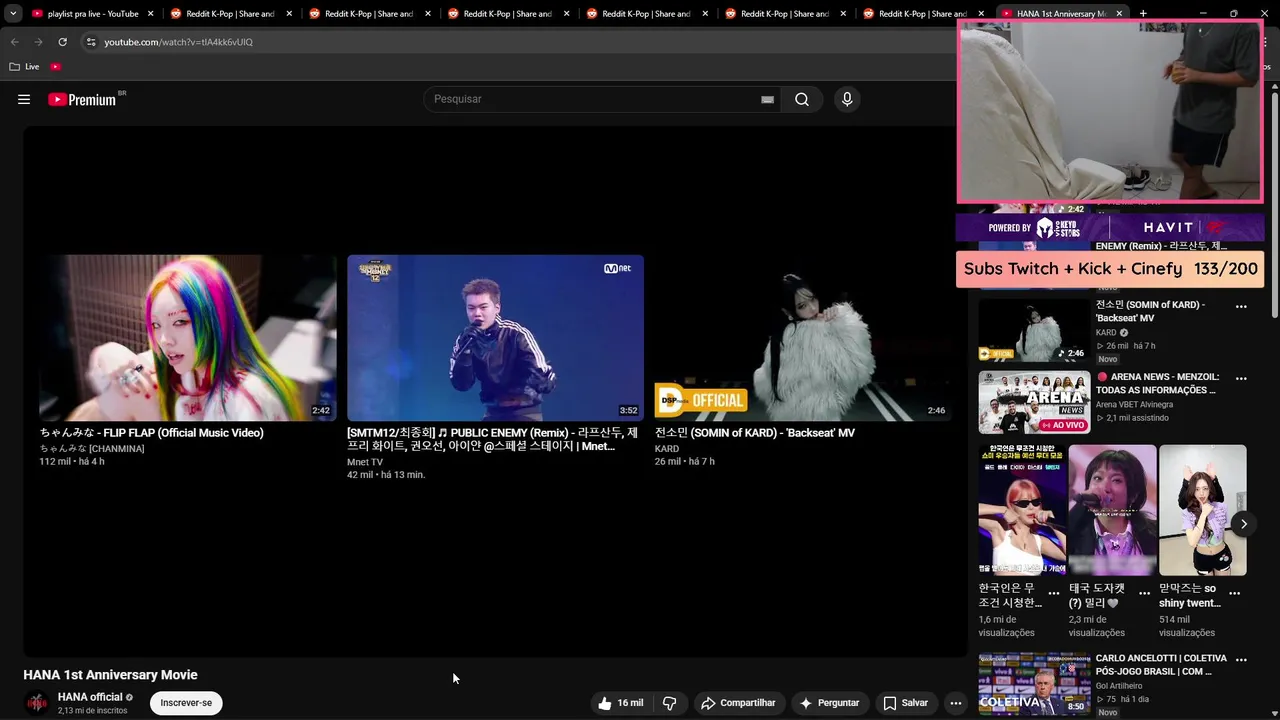Viewport: 1280px width, 720px height.
Task: Open site information icon in address bar
Action: click(x=91, y=42)
